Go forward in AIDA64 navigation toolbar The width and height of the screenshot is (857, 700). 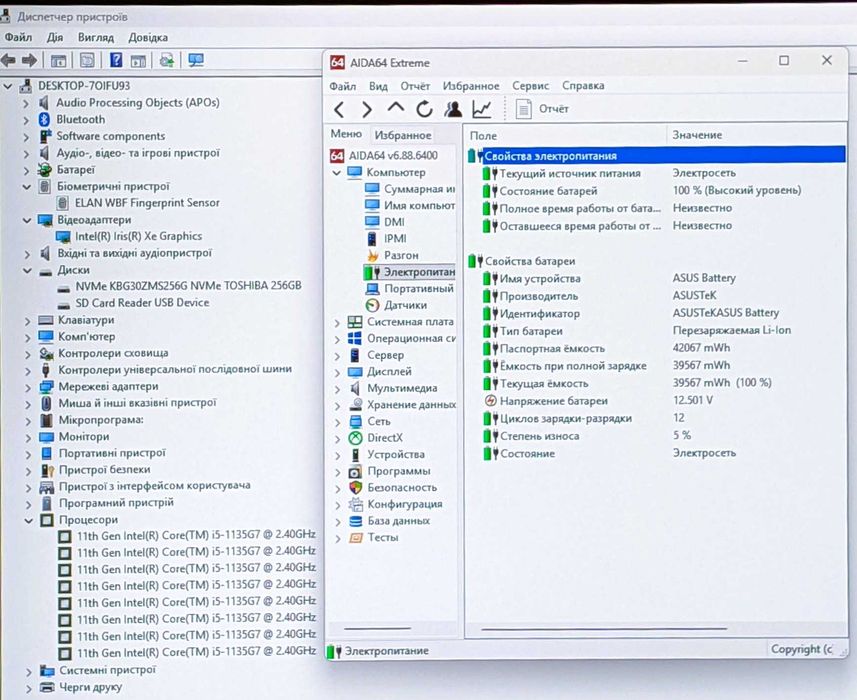(367, 110)
